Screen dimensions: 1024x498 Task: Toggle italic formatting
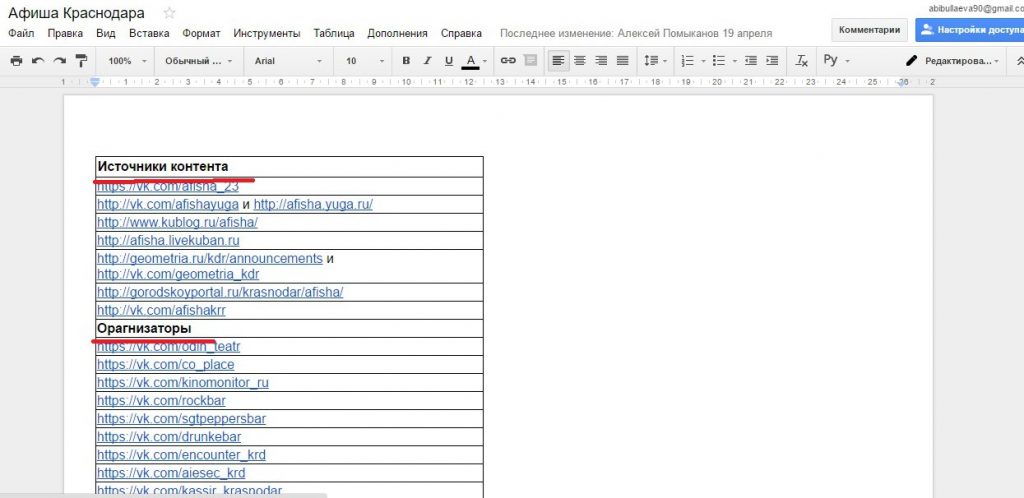[x=427, y=61]
